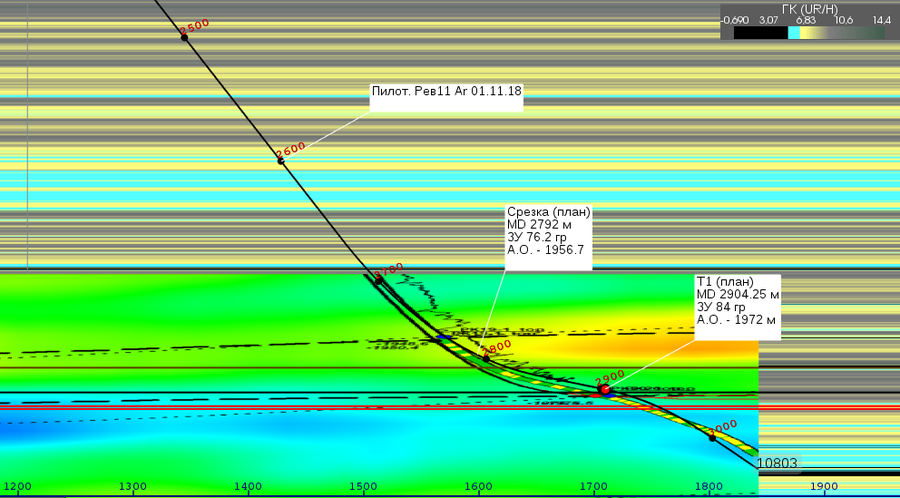The image size is (900, 498).
Task: Click the 1200 tick on horizontal axis
Action: (17, 487)
